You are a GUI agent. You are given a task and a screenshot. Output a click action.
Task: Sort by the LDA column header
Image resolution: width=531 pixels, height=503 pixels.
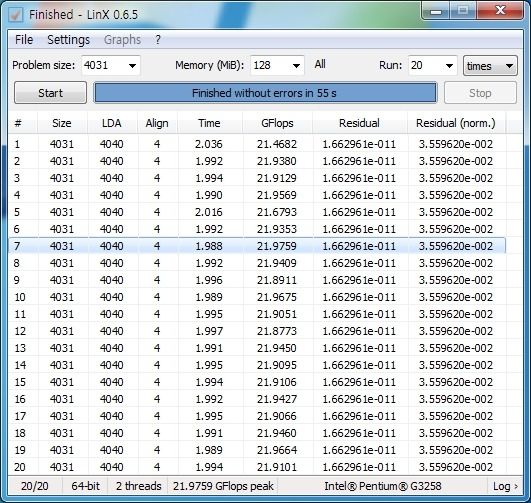click(112, 123)
